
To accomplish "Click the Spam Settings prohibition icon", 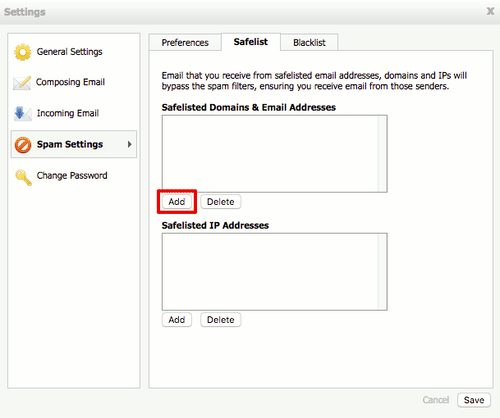I will point(23,145).
